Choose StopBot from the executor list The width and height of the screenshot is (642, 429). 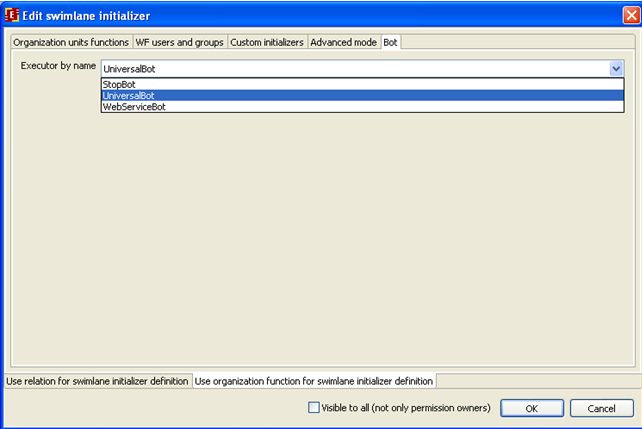coord(120,85)
